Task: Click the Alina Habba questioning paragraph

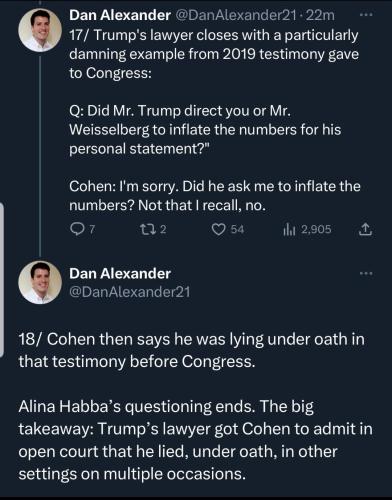Action: (195, 440)
